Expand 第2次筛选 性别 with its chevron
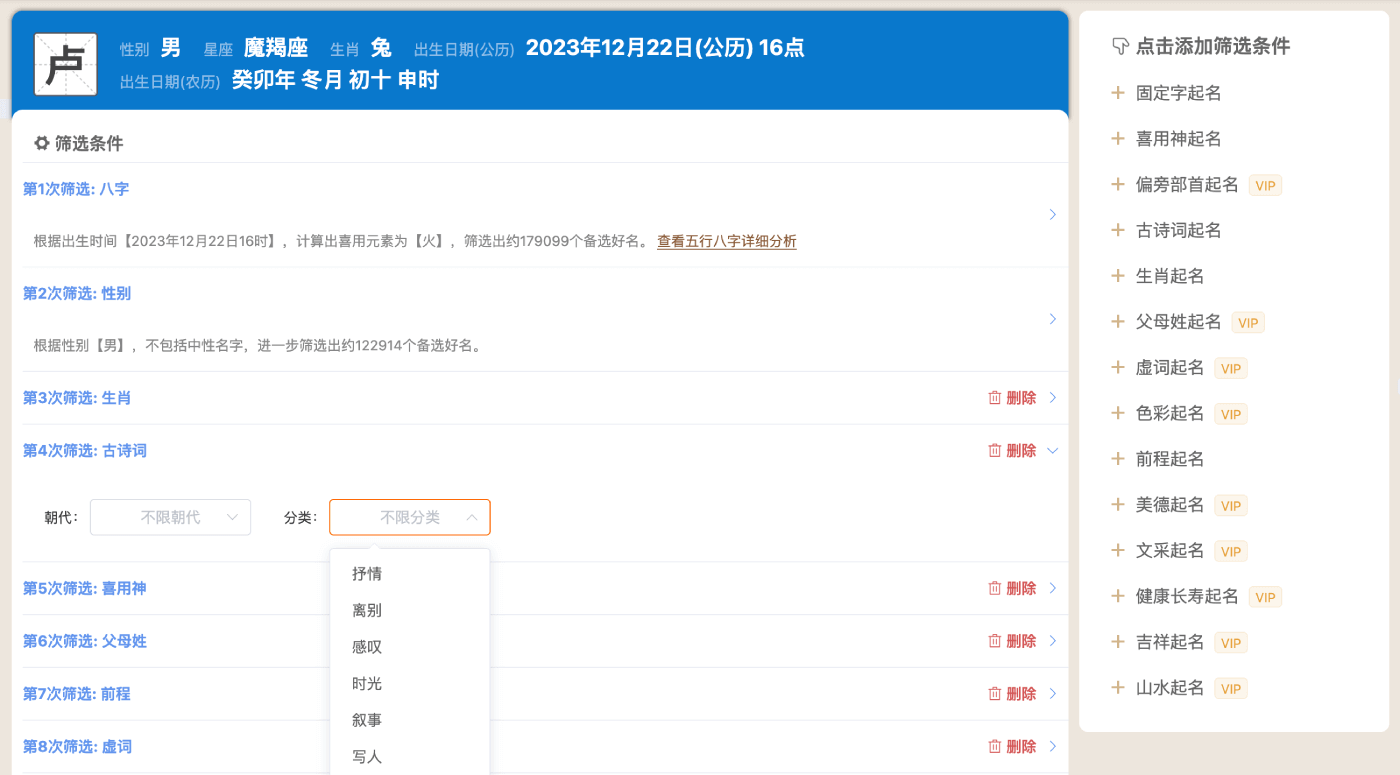 click(x=1052, y=319)
